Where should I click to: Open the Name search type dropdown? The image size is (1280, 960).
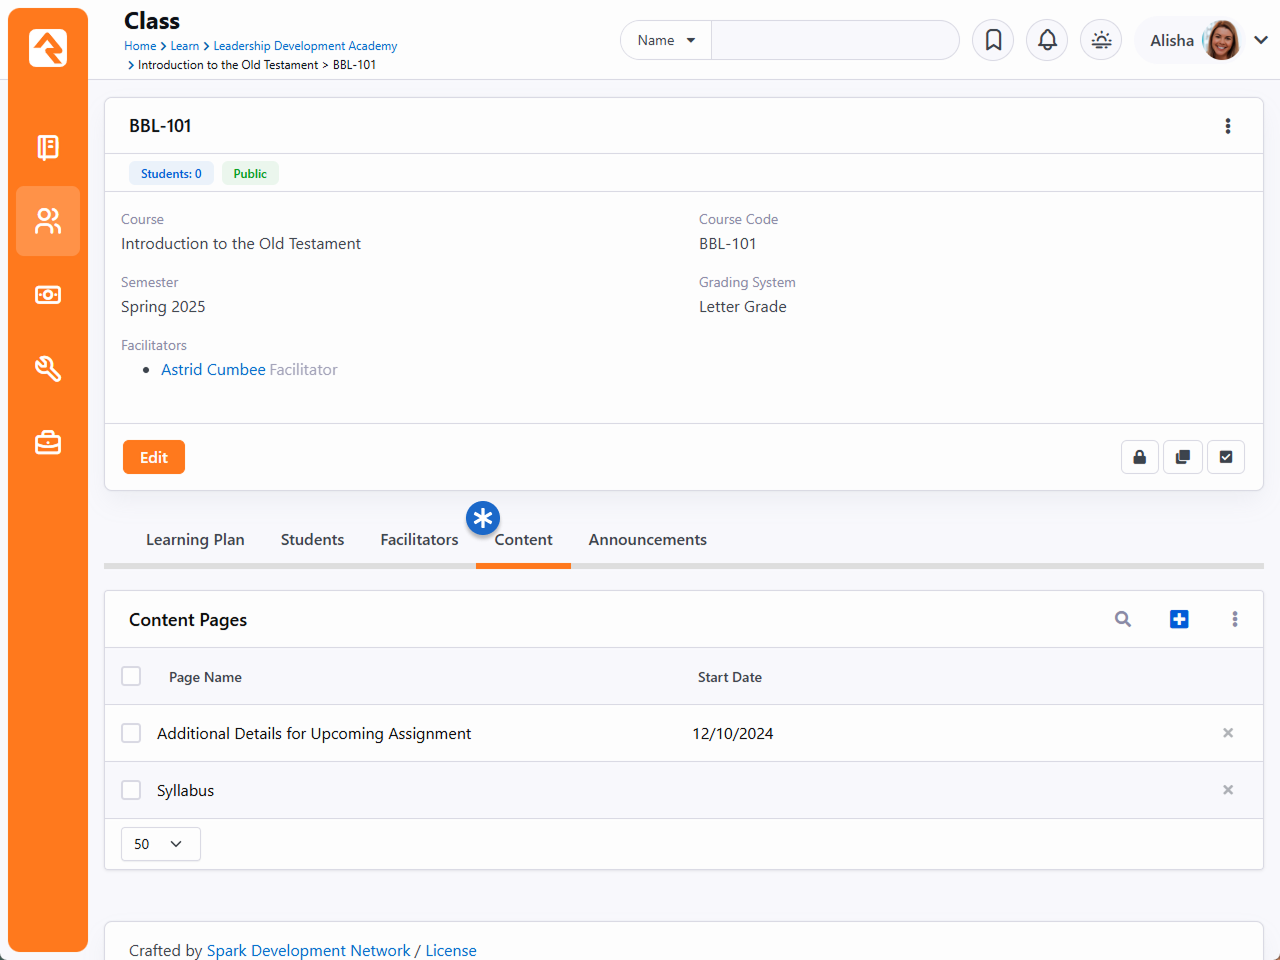click(666, 40)
